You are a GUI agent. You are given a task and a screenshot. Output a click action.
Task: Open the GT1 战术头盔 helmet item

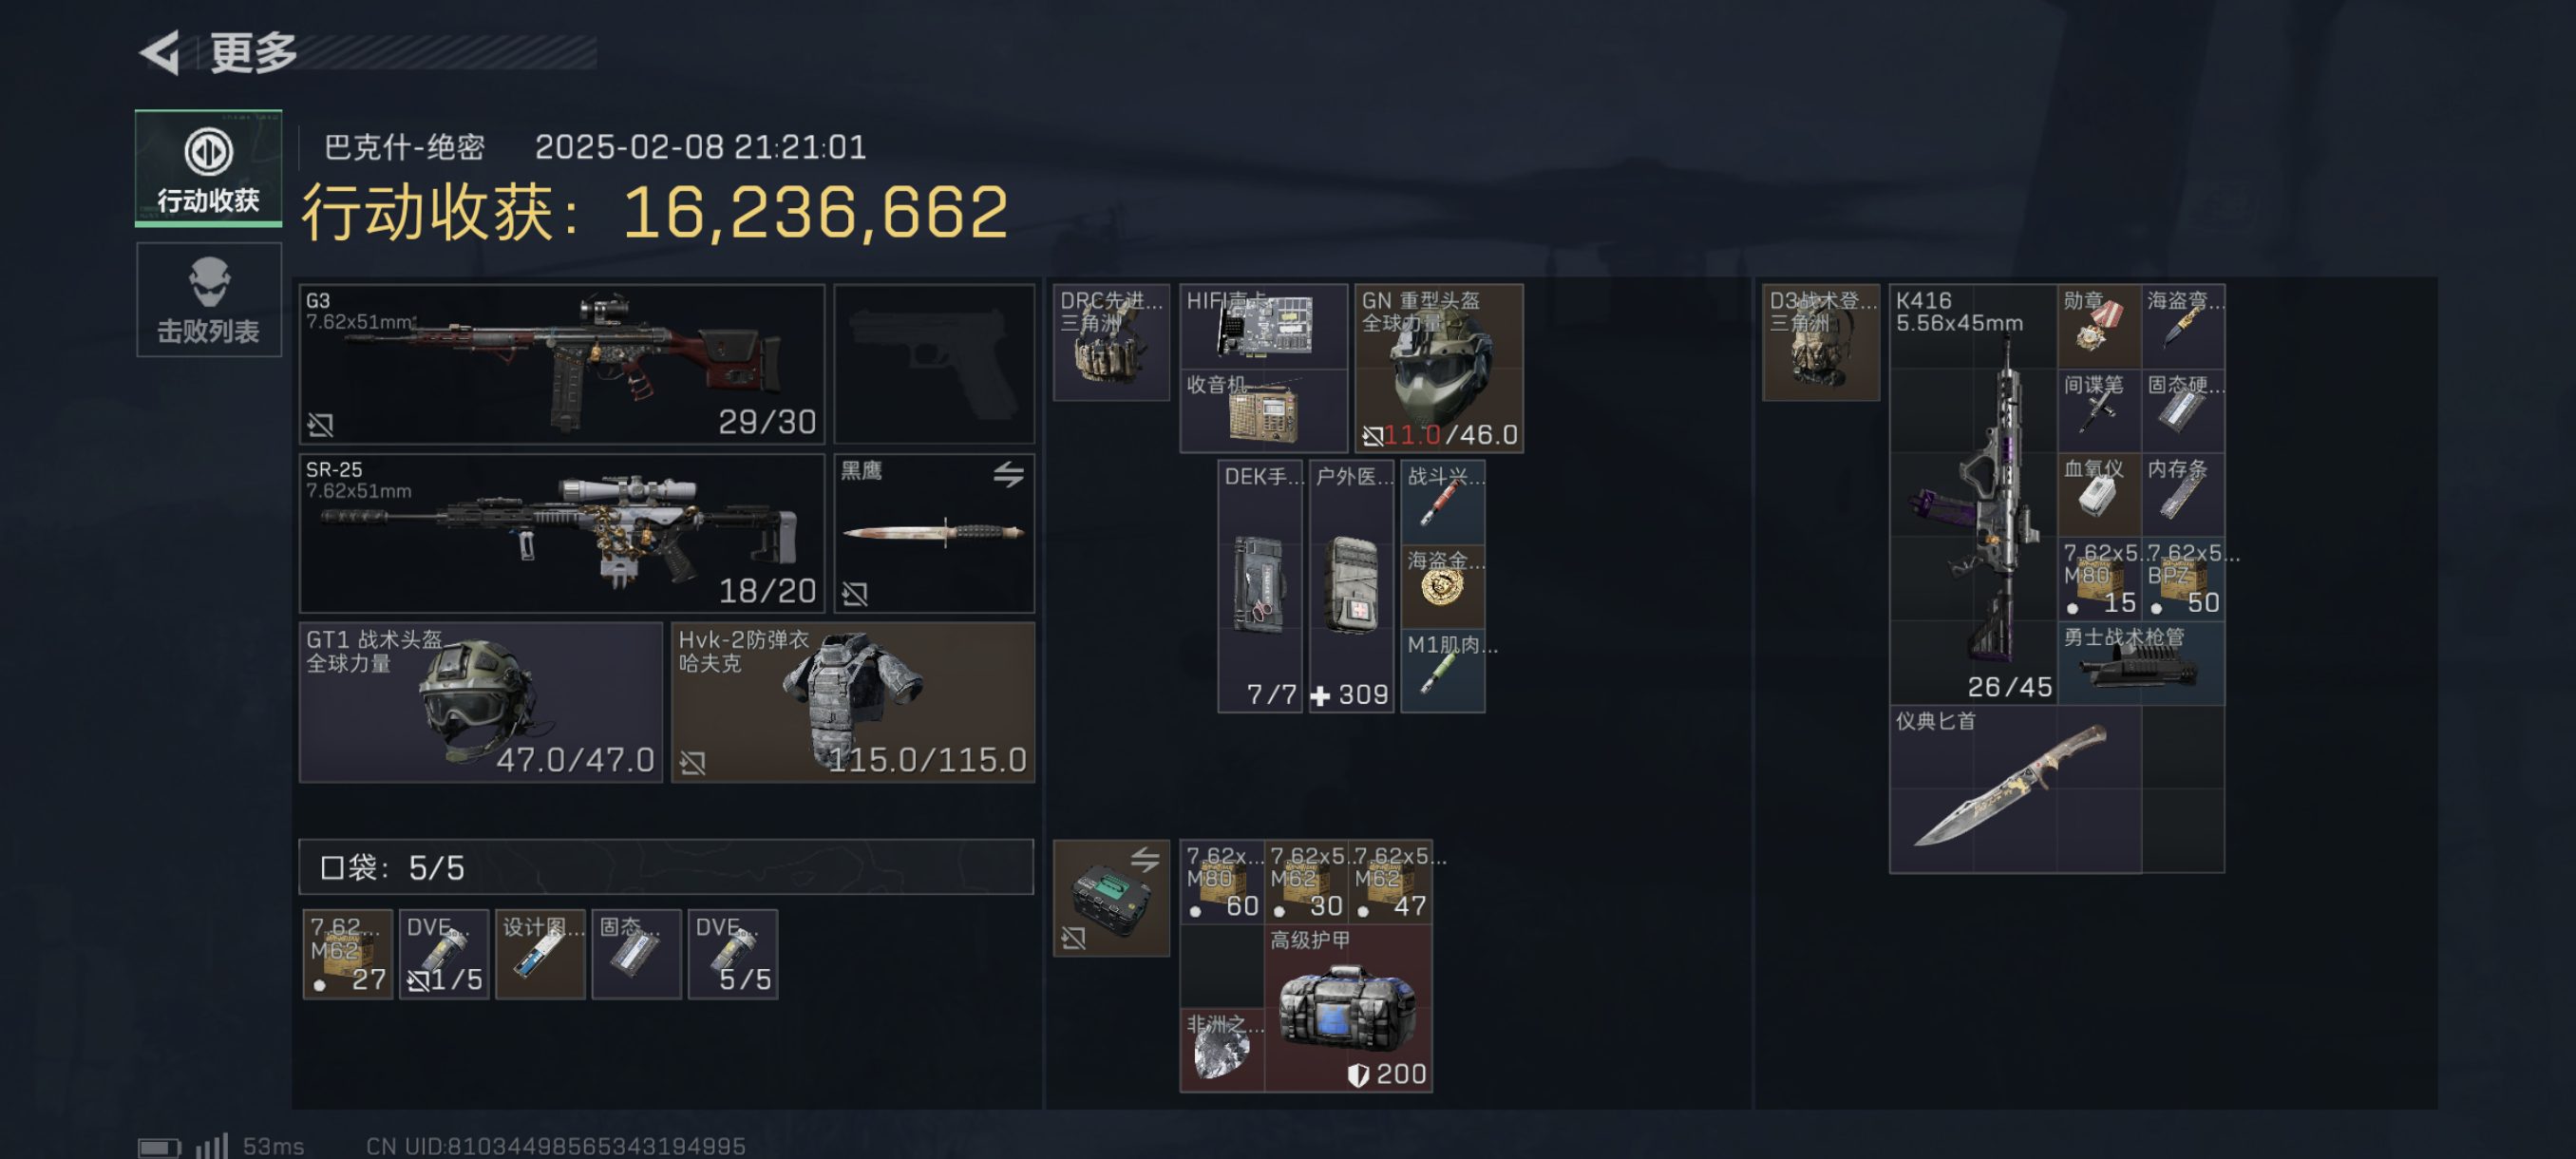click(x=481, y=702)
